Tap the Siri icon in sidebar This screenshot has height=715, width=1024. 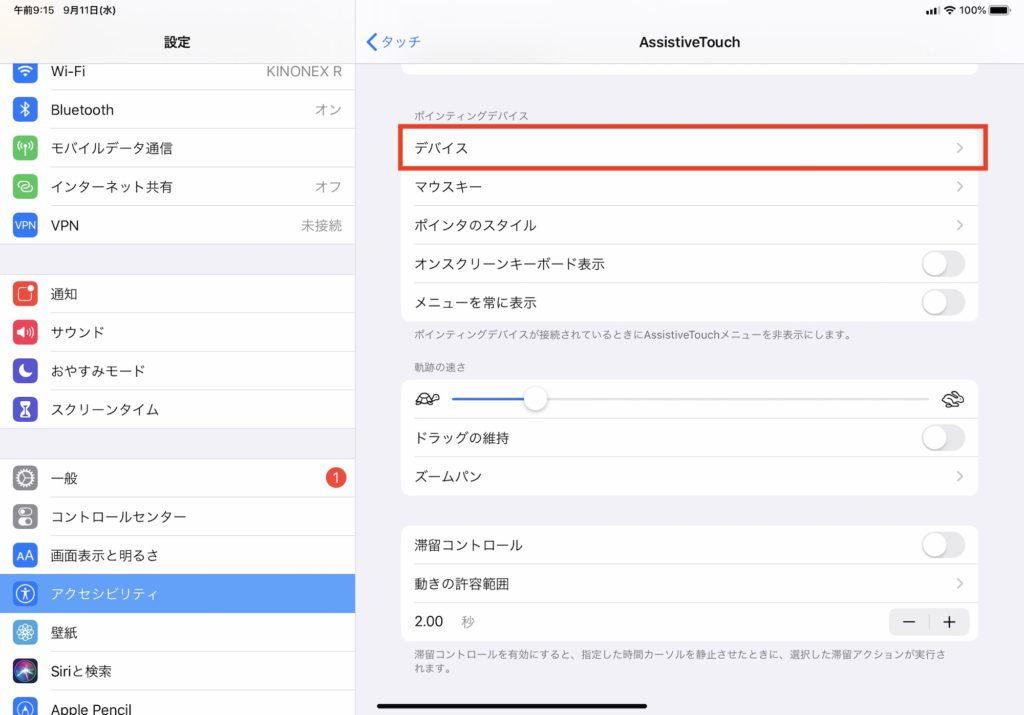[25, 671]
